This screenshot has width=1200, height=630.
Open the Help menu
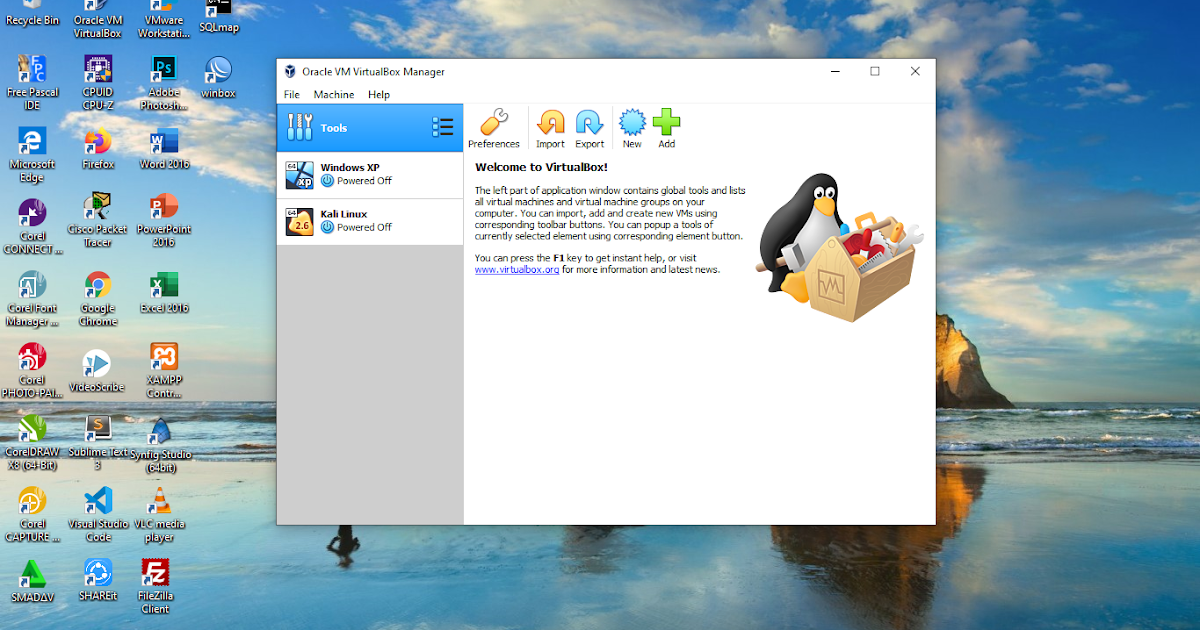point(378,94)
